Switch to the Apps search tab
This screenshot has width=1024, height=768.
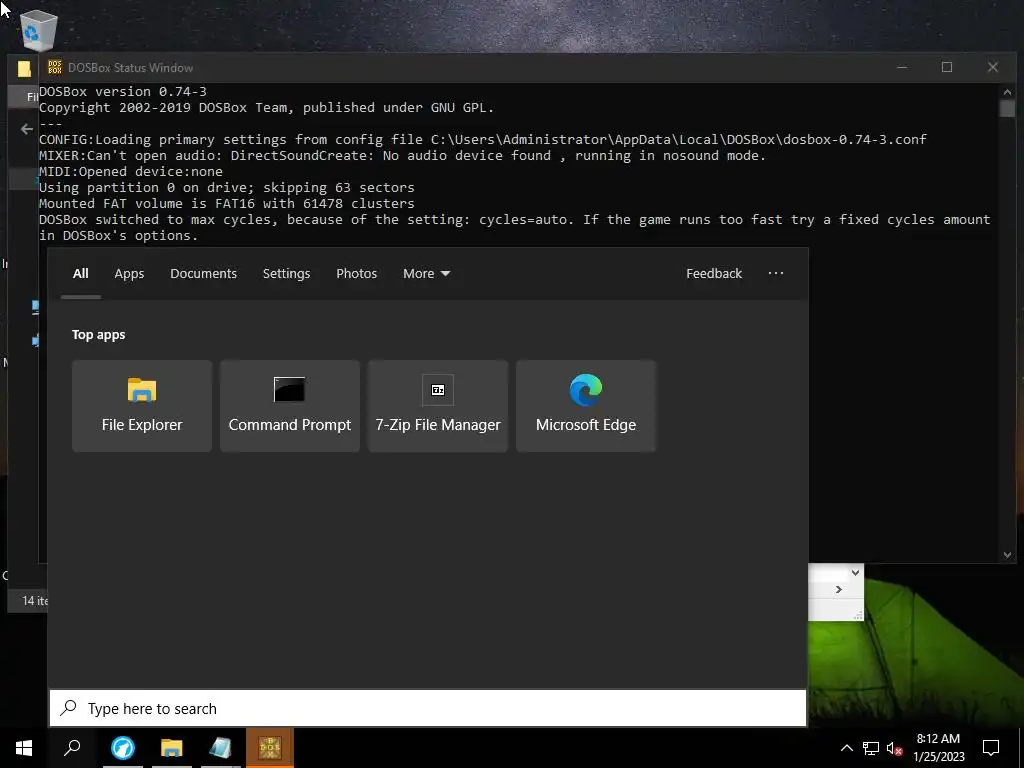click(x=129, y=274)
